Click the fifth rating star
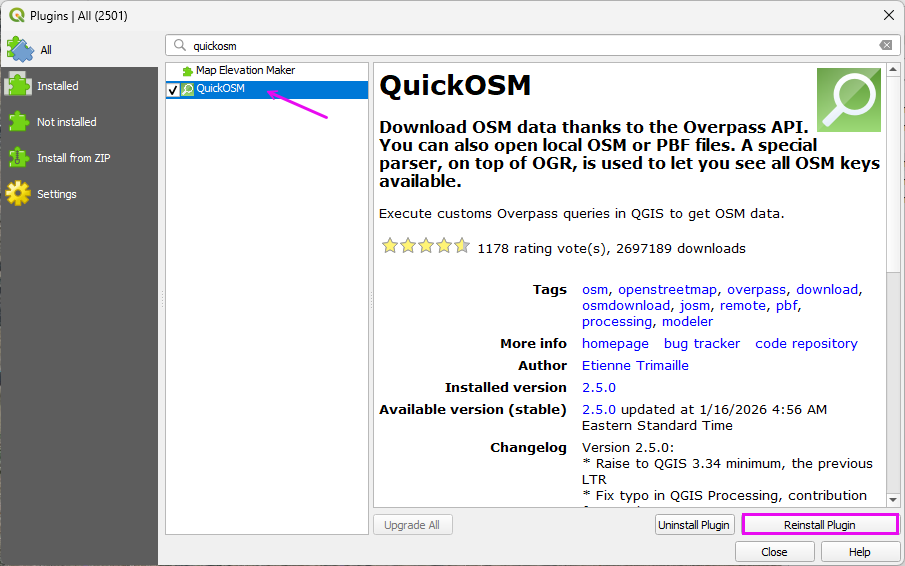Viewport: 905px width, 566px height. point(461,246)
